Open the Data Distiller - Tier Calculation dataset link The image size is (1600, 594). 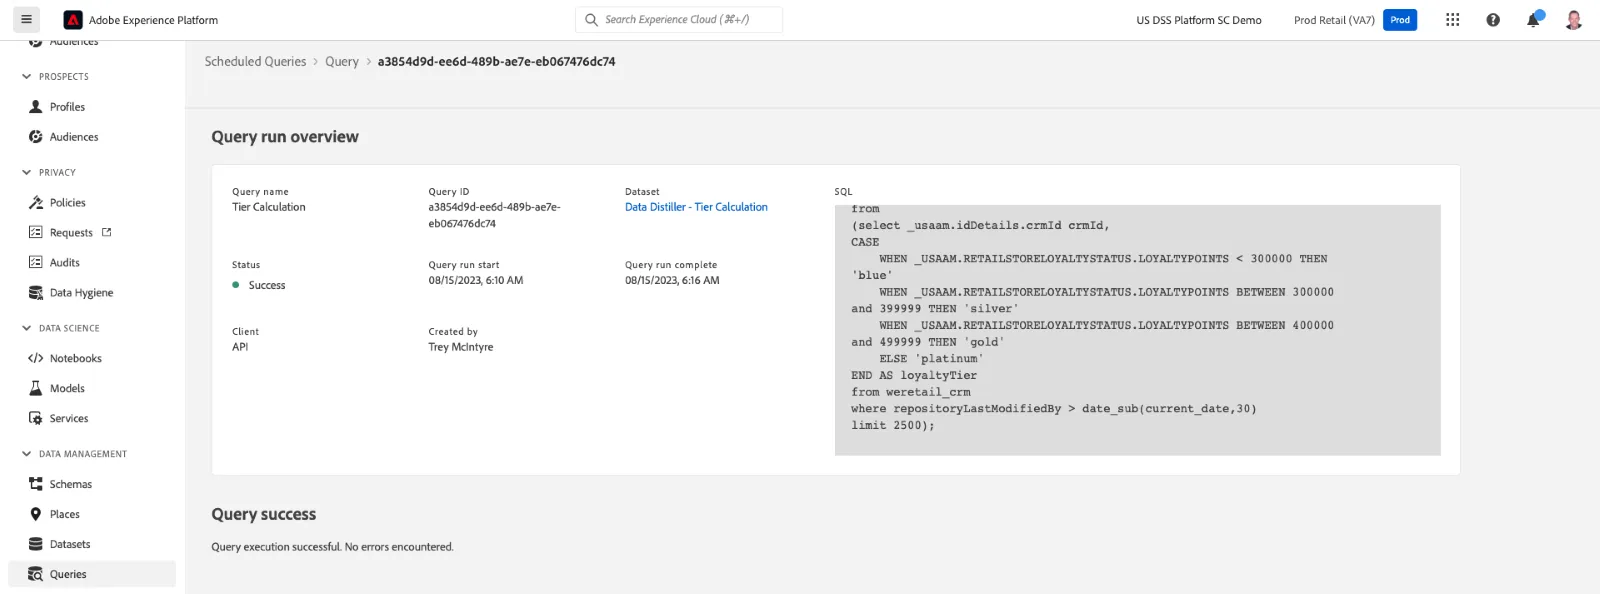[696, 208]
